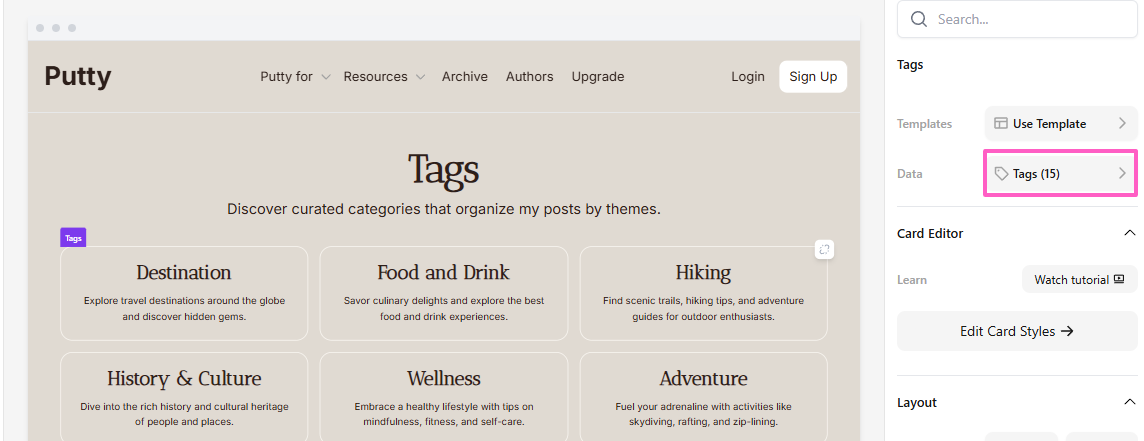Click the Upgrade nav link
The height and width of the screenshot is (441, 1144).
(x=598, y=77)
